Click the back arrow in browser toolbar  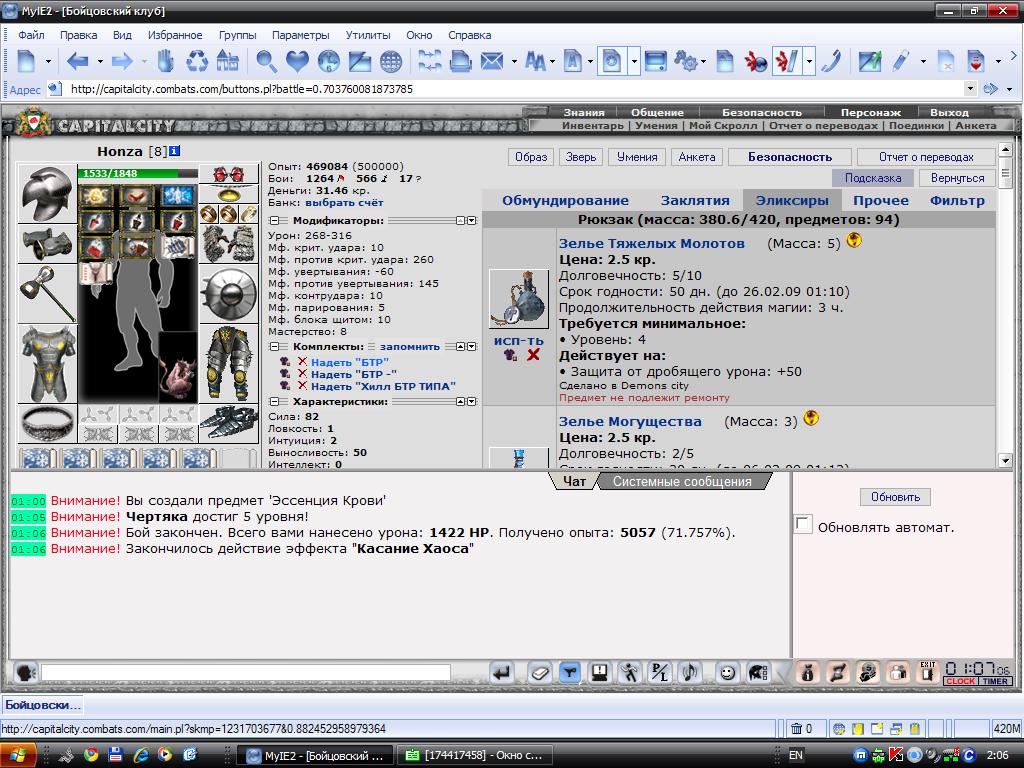point(77,62)
